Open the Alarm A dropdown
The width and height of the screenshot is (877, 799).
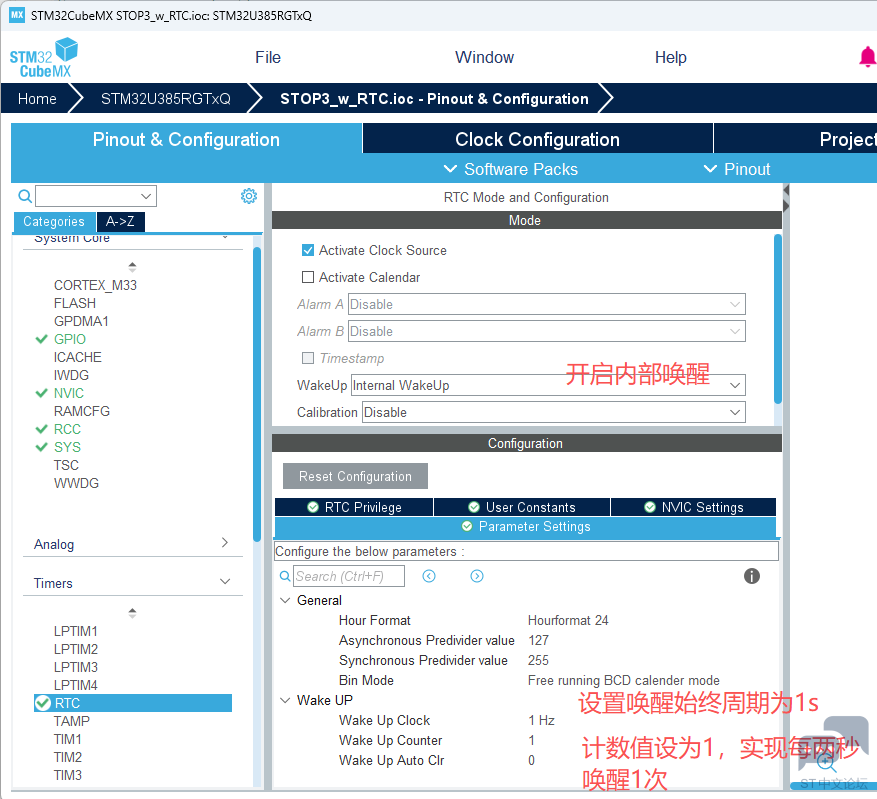coord(546,304)
